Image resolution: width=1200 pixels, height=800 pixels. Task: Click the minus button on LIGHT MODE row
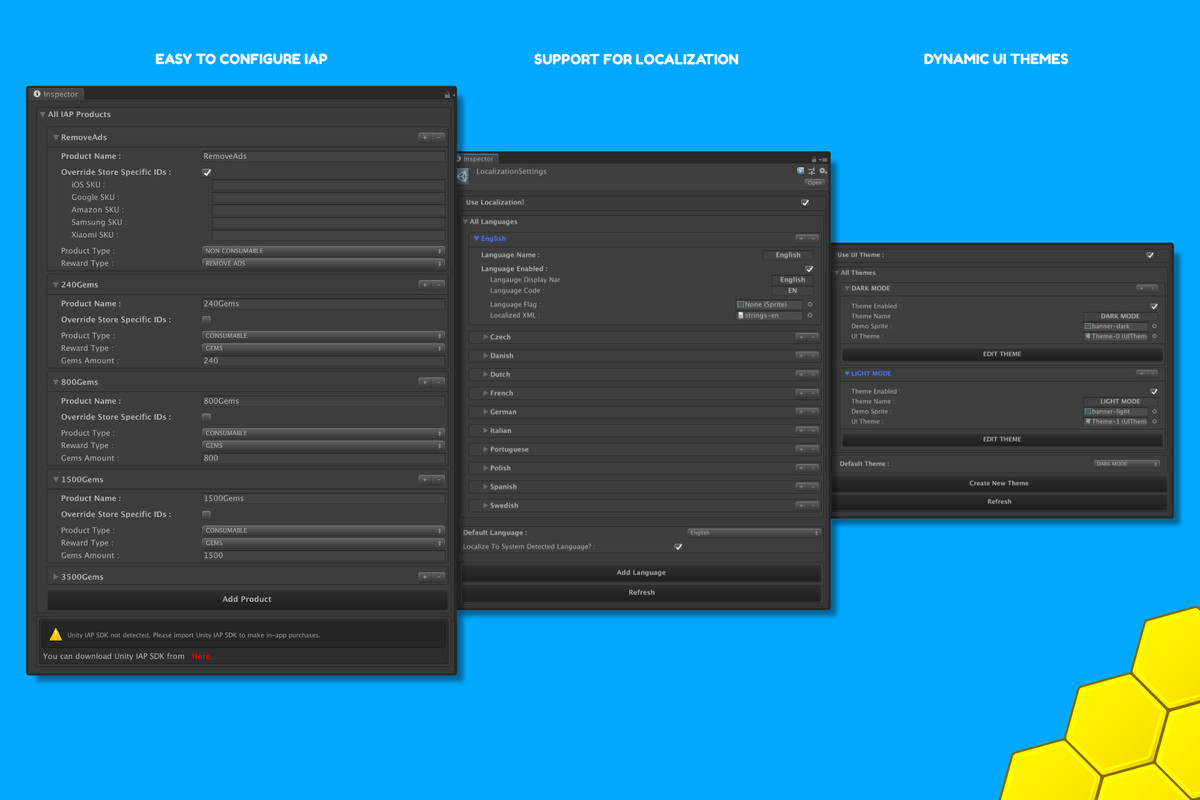click(1153, 373)
